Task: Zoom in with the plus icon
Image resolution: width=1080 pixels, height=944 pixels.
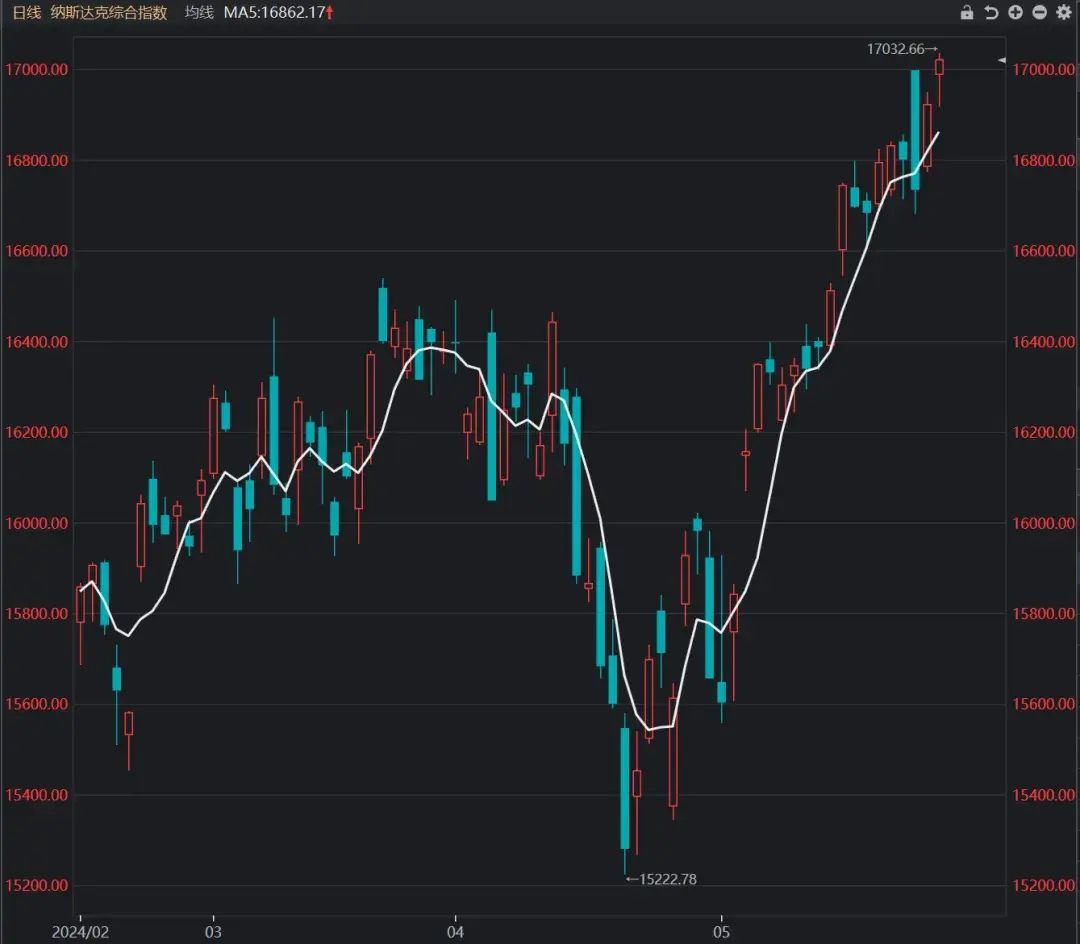Action: tap(1015, 13)
